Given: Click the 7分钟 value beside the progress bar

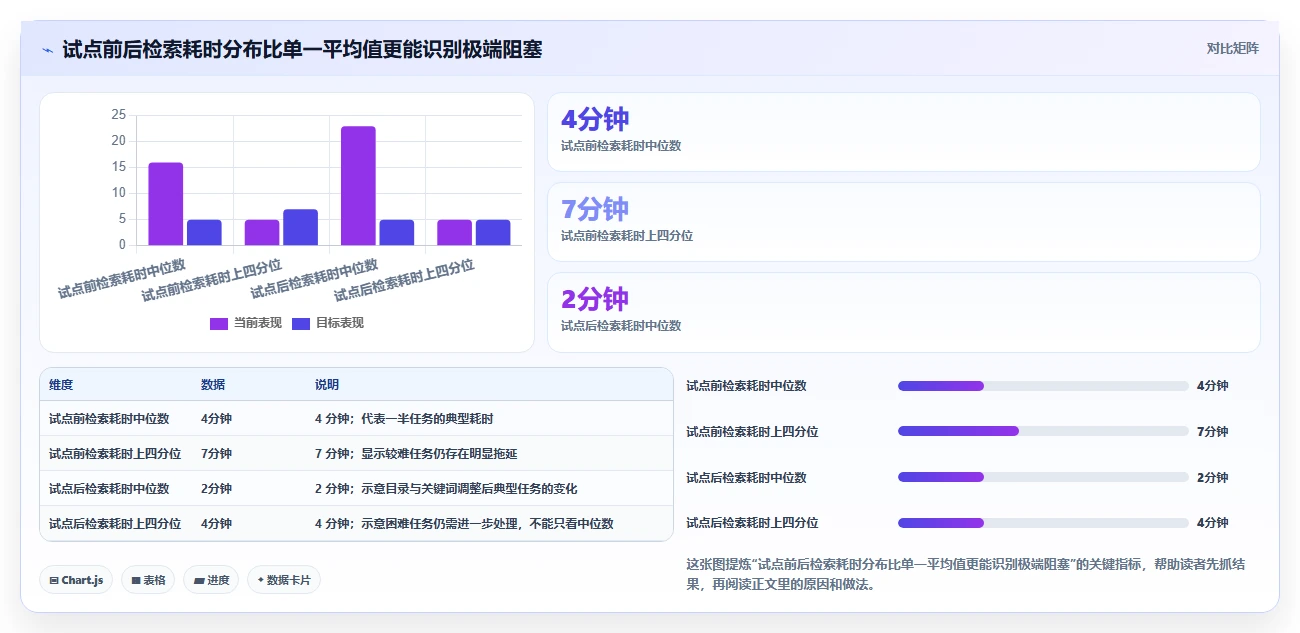Looking at the screenshot, I should tap(1212, 431).
